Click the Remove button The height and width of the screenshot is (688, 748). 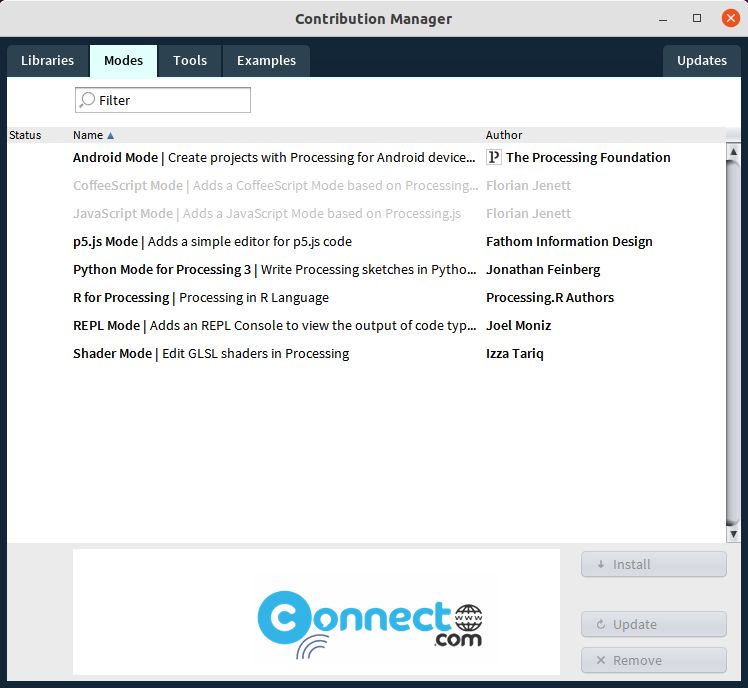coord(654,660)
